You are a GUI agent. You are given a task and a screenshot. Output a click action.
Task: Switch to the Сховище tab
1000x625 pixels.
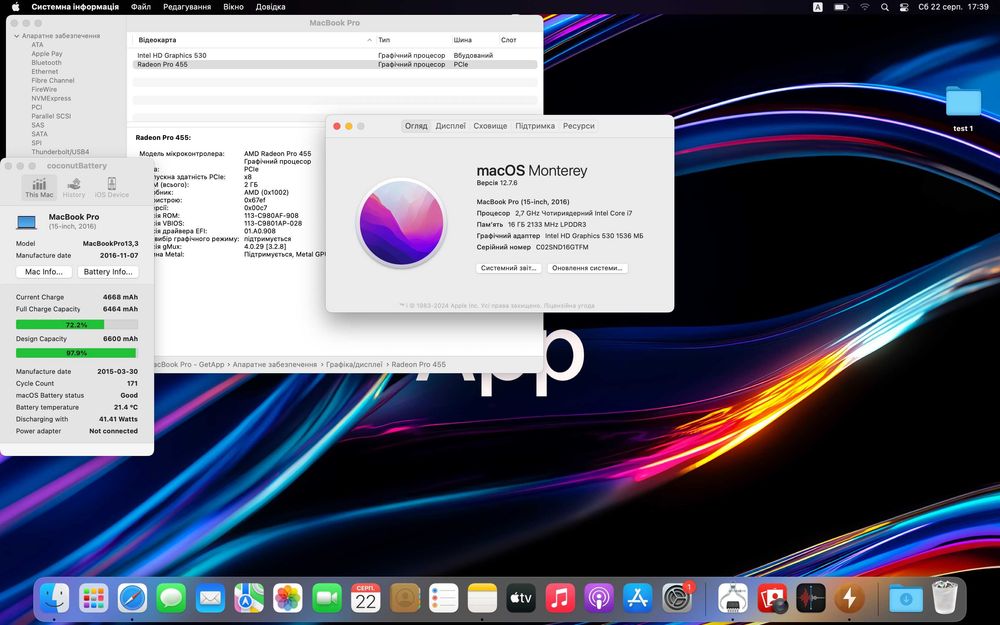490,126
